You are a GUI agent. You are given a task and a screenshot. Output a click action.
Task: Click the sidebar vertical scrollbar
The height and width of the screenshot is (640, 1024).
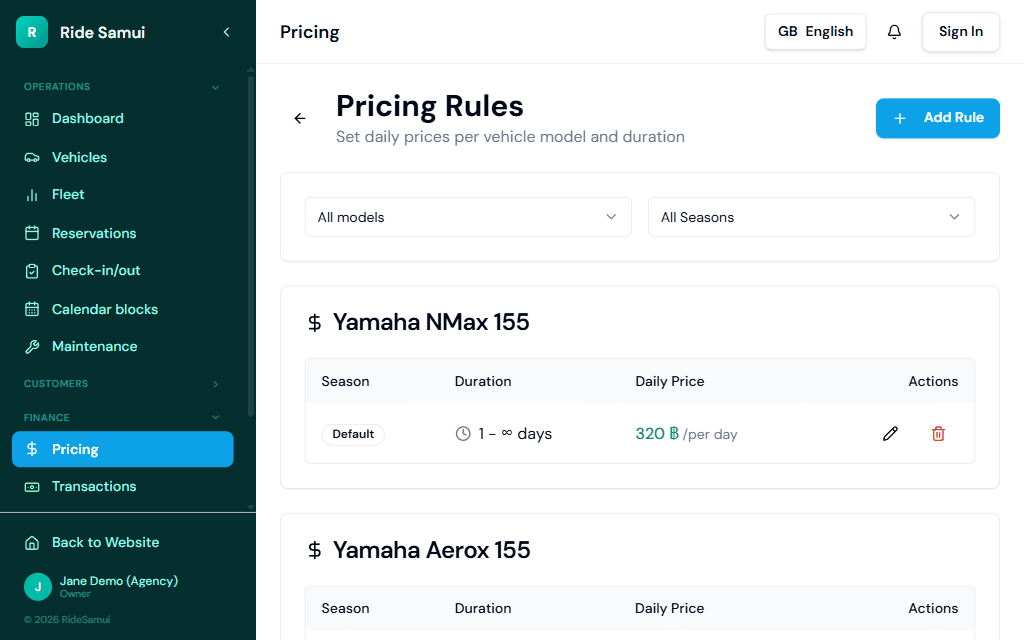[251, 245]
